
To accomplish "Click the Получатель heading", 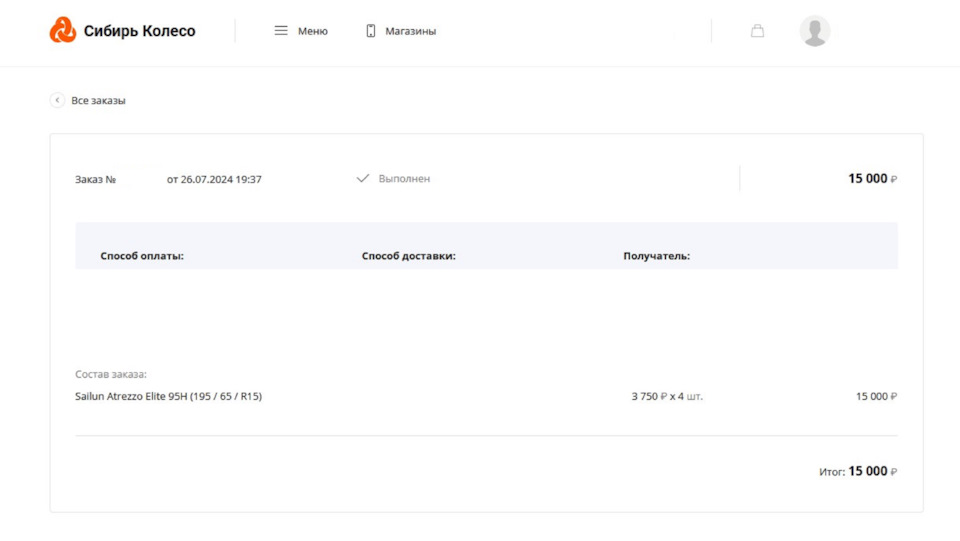I will click(656, 256).
